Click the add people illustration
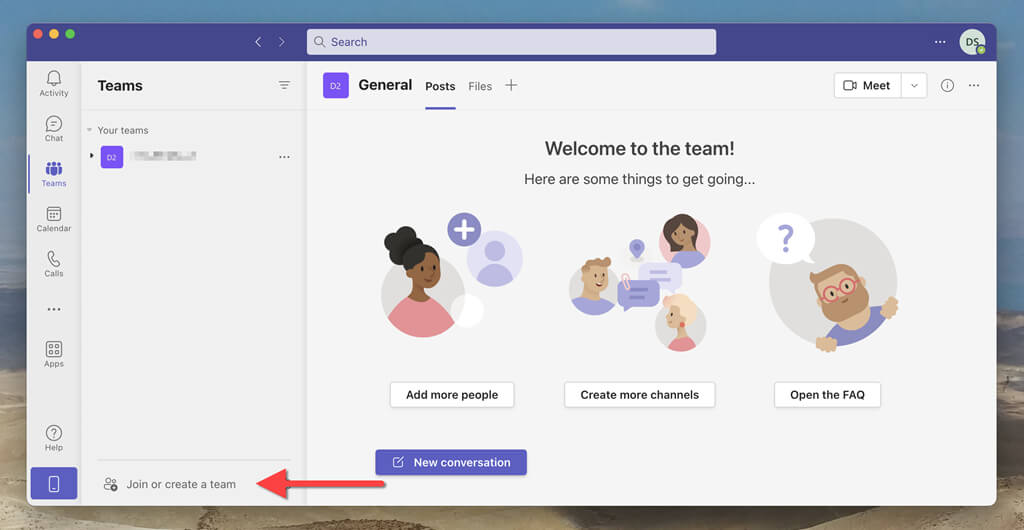 pos(452,275)
